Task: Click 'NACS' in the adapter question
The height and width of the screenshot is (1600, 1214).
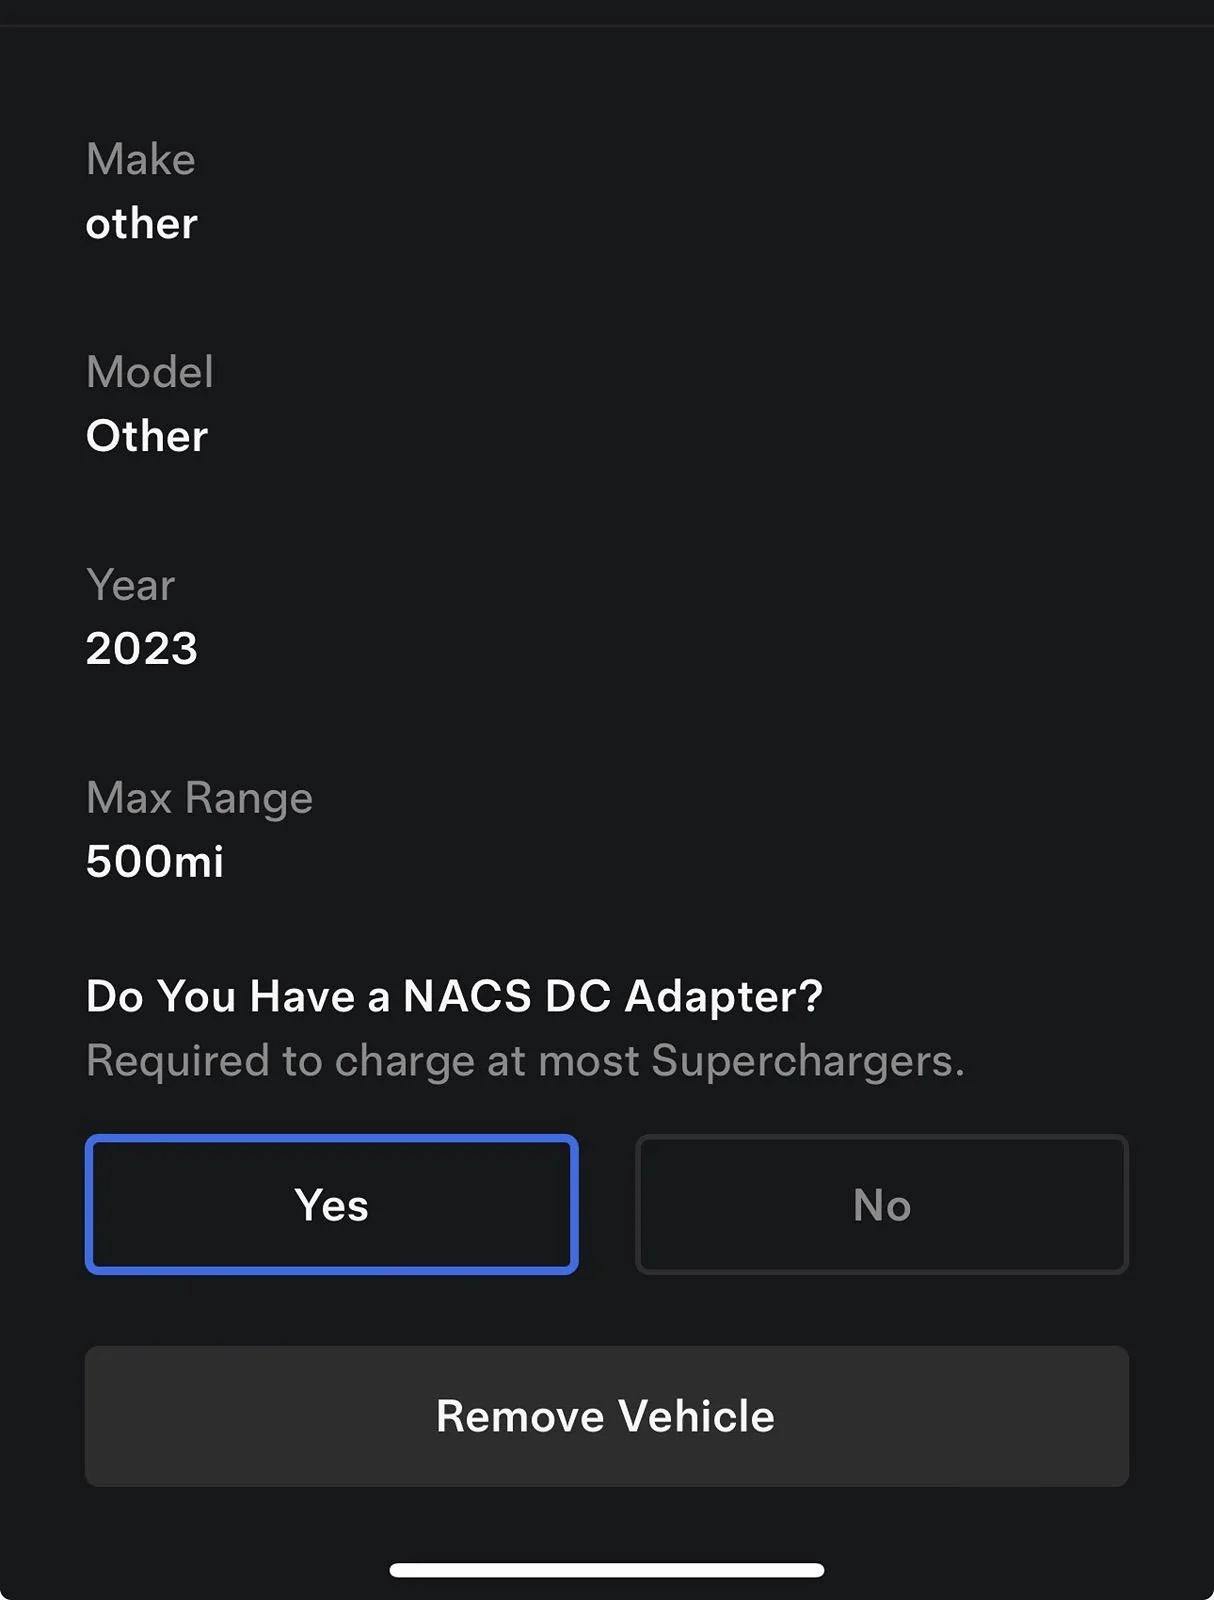Action: [466, 996]
